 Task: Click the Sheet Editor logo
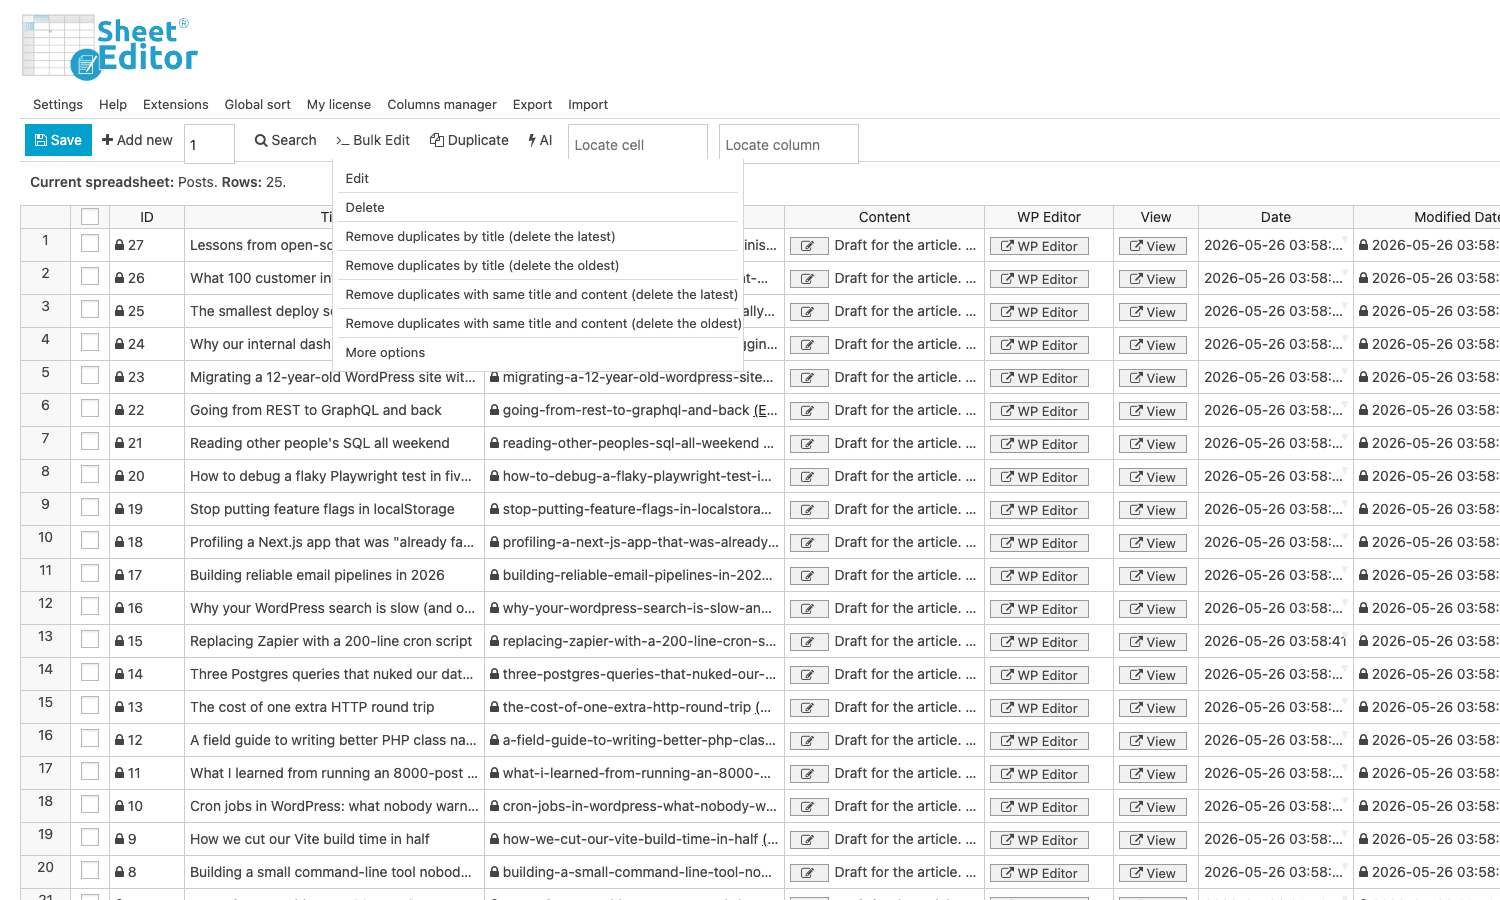coord(110,46)
